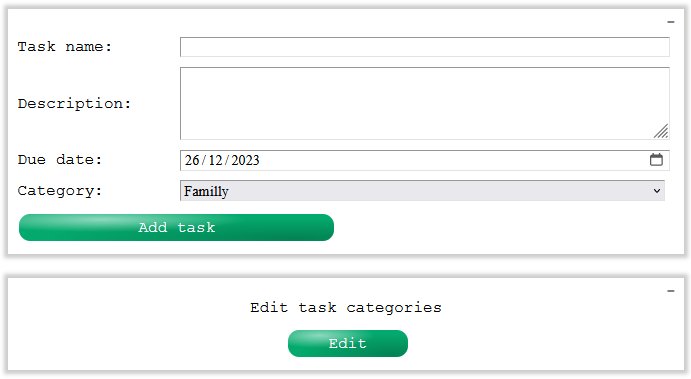This screenshot has width=691, height=379.
Task: Collapse the Edit task categories panel
Action: pyautogui.click(x=671, y=291)
